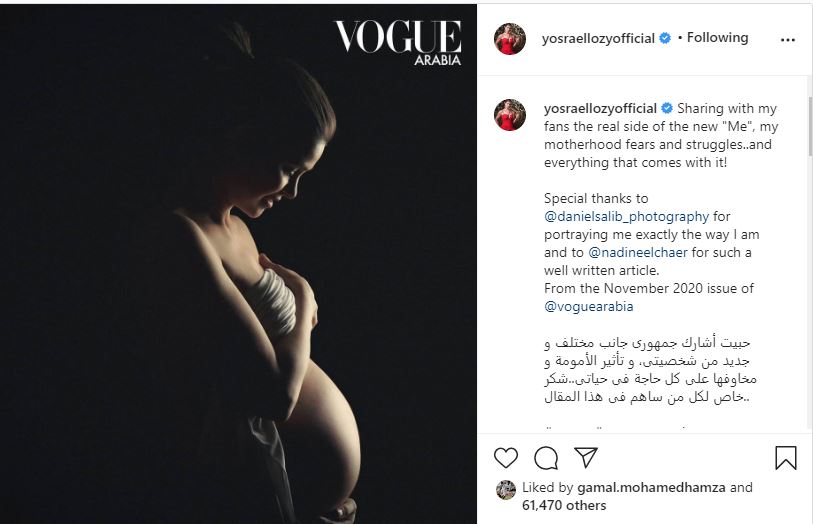
Task: Open the @voguearabia mention link
Action: 588,306
